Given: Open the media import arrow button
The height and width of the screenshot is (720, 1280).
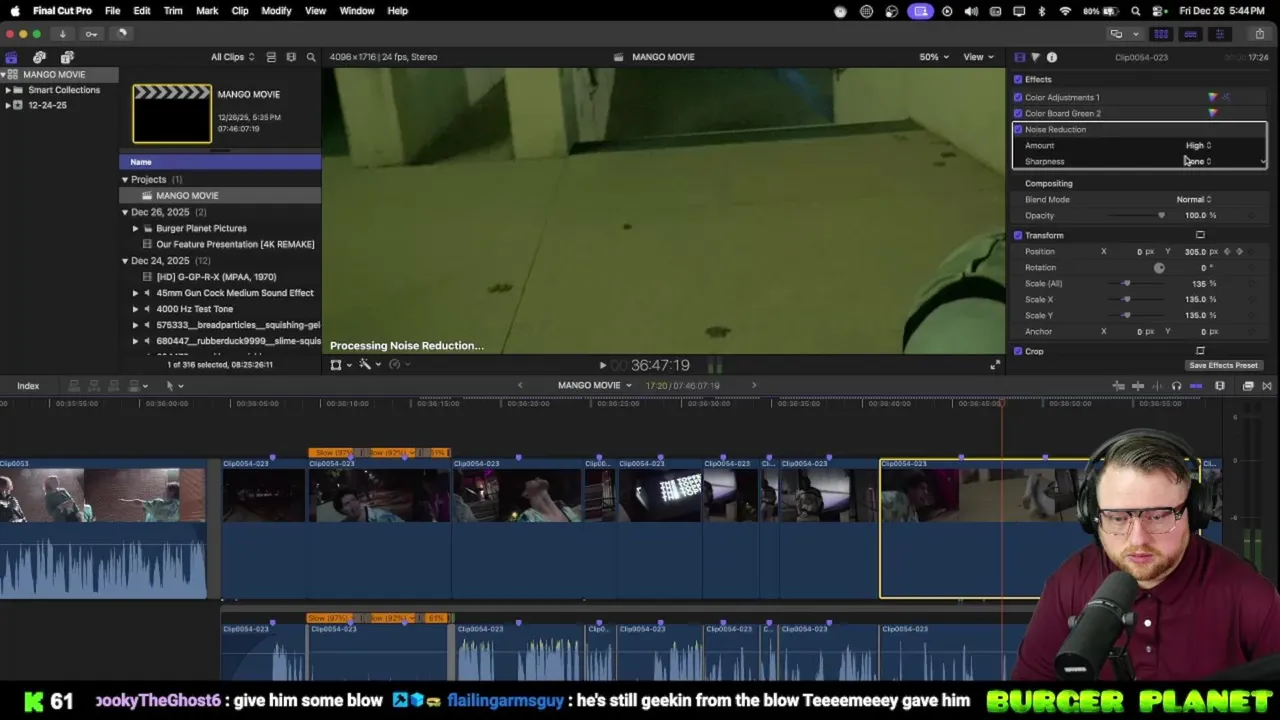Looking at the screenshot, I should [62, 33].
